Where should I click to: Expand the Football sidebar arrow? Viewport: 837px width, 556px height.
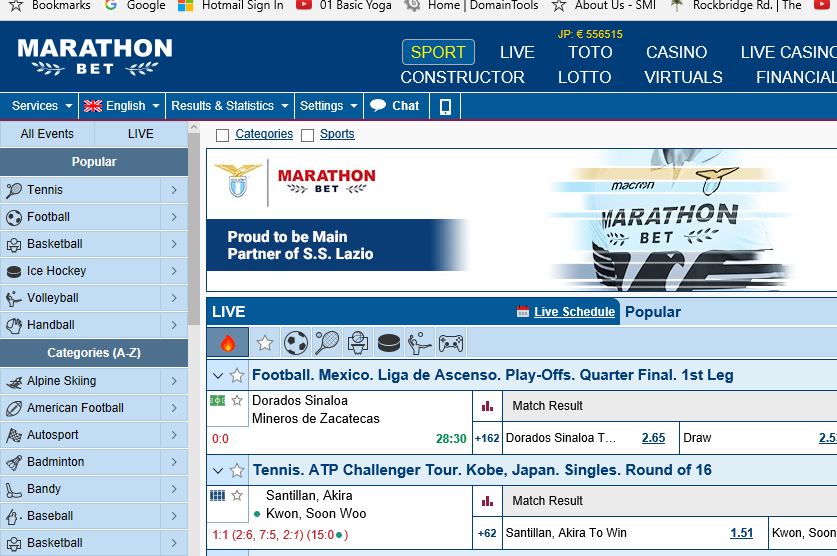(174, 217)
